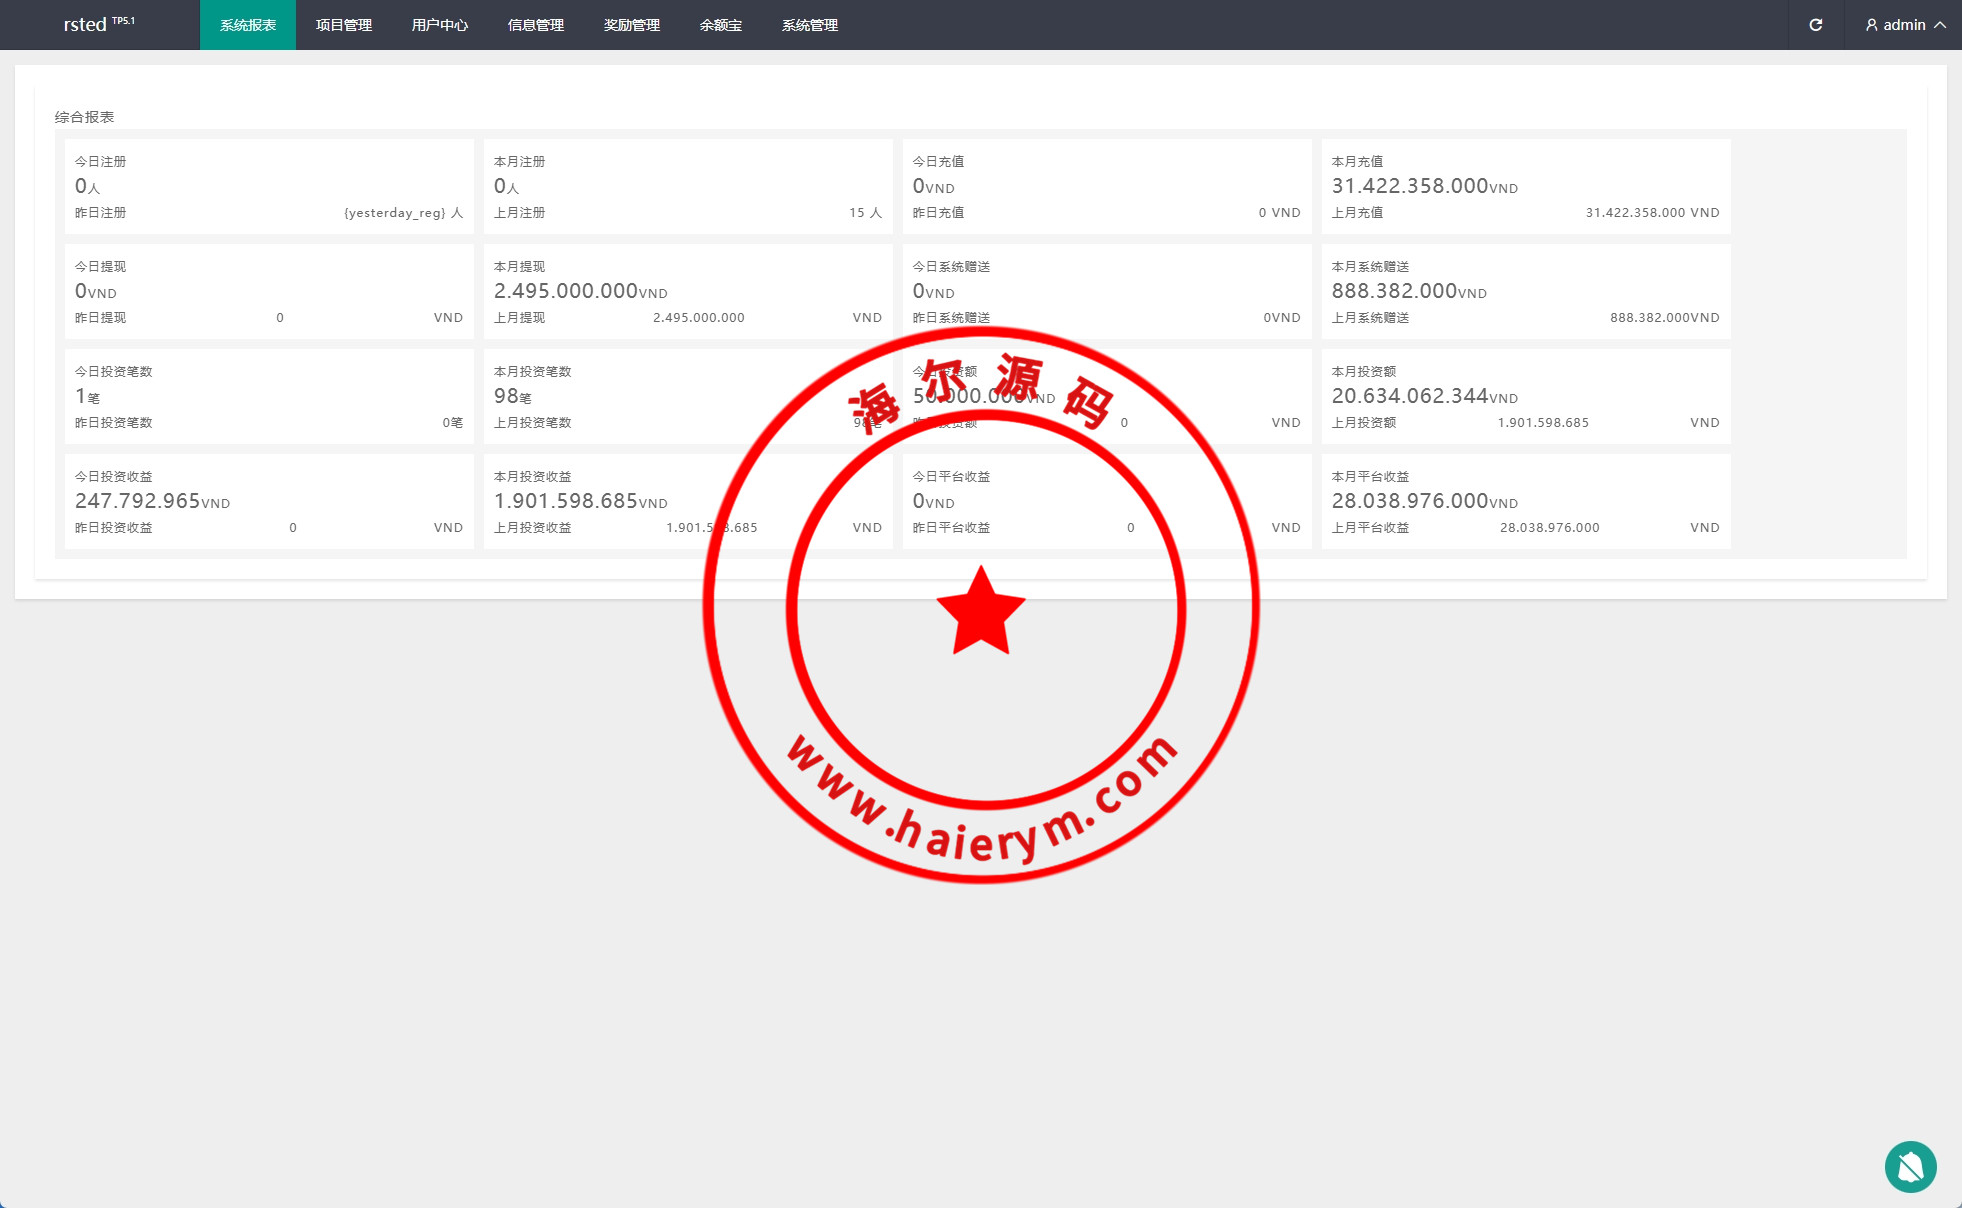Click the 综合报表 section heading

click(x=85, y=117)
